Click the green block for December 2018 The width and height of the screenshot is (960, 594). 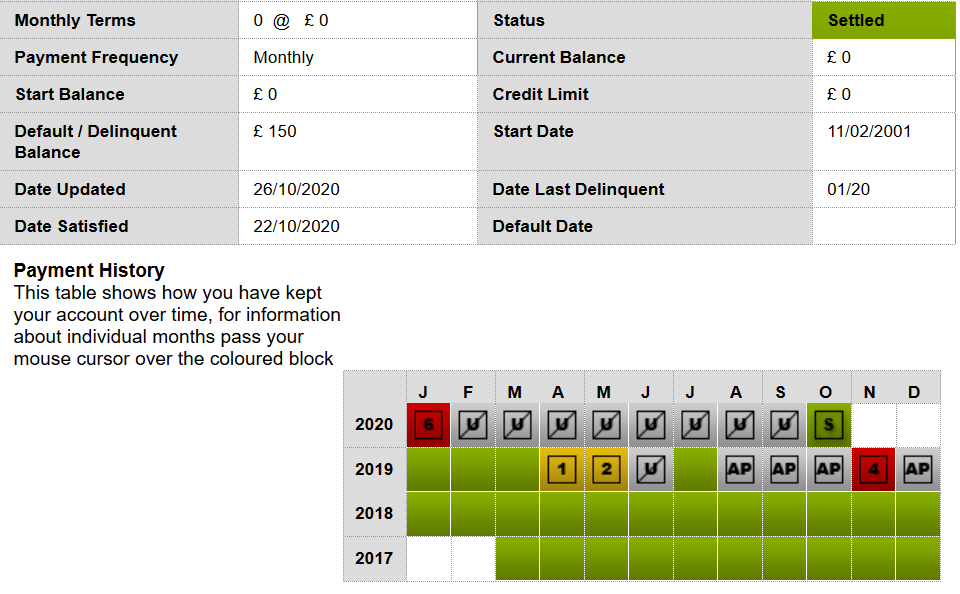point(918,514)
